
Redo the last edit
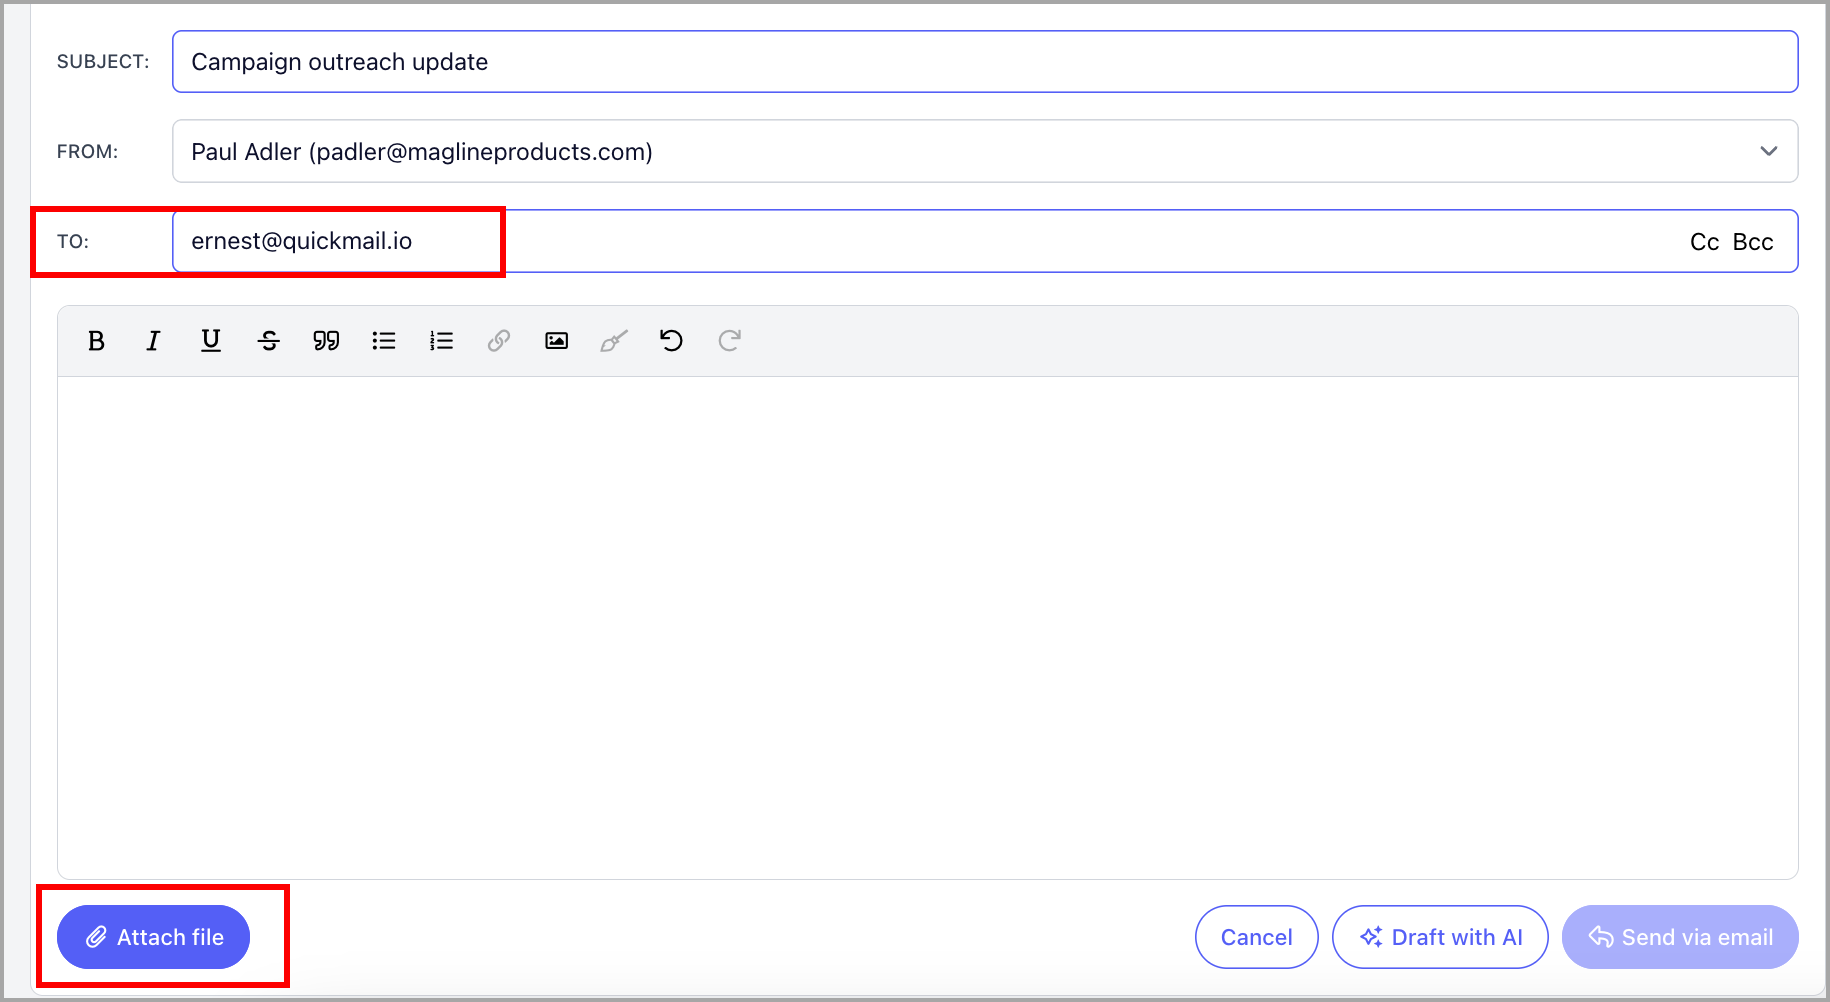pos(730,341)
